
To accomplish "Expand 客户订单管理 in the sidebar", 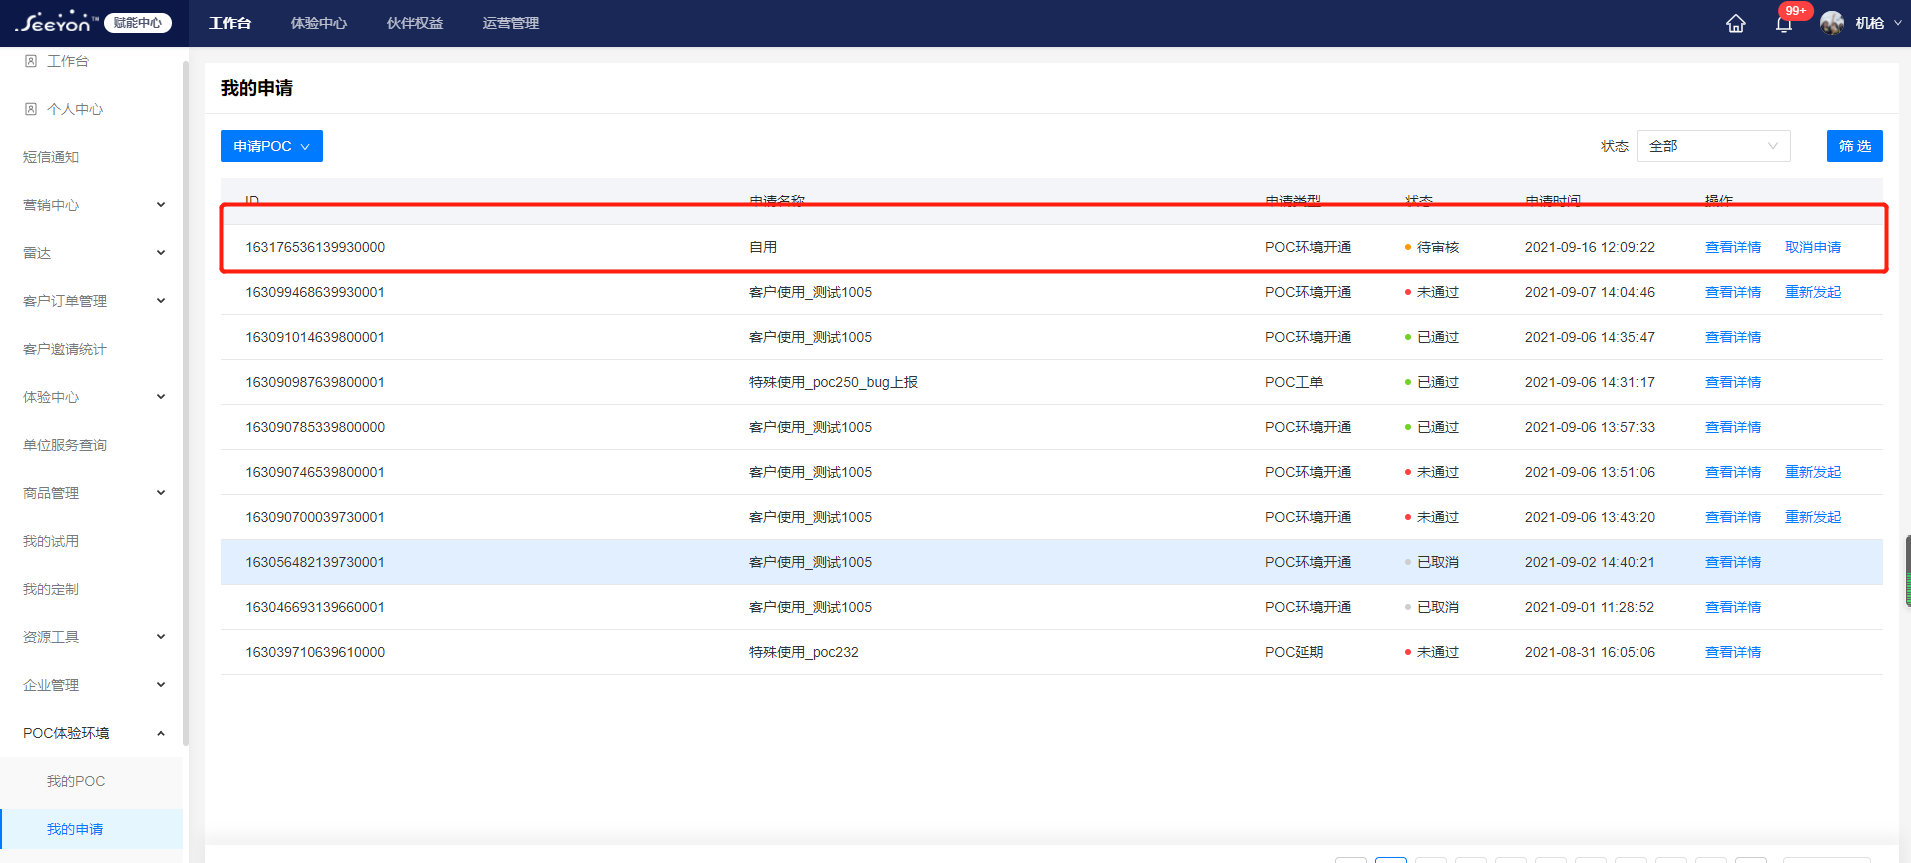I will (x=161, y=301).
